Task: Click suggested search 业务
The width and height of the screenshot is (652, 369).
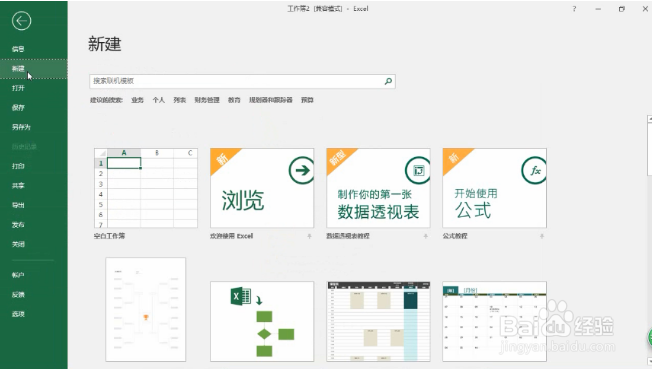Action: click(x=137, y=100)
